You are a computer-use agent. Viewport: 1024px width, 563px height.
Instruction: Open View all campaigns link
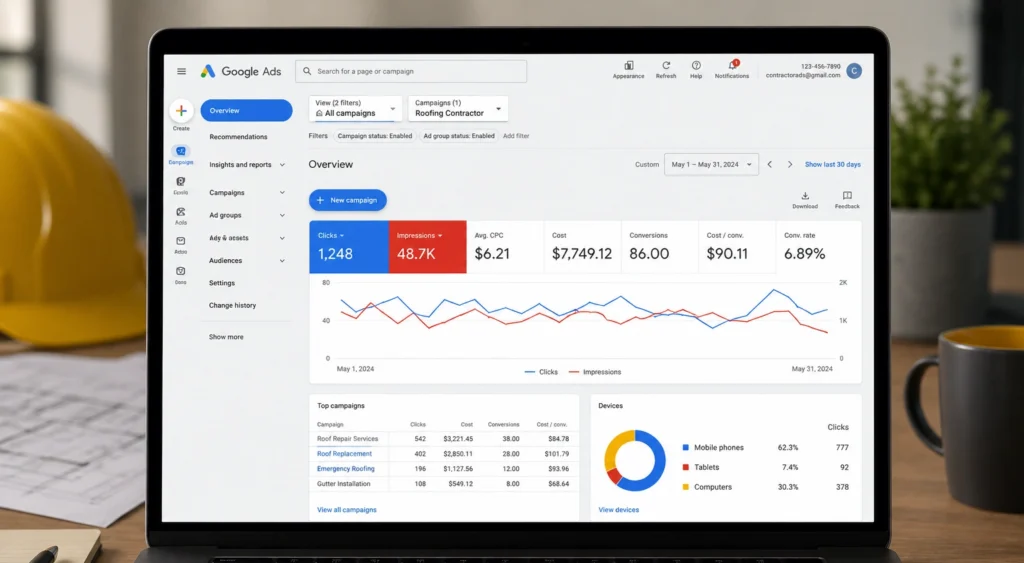pyautogui.click(x=347, y=510)
